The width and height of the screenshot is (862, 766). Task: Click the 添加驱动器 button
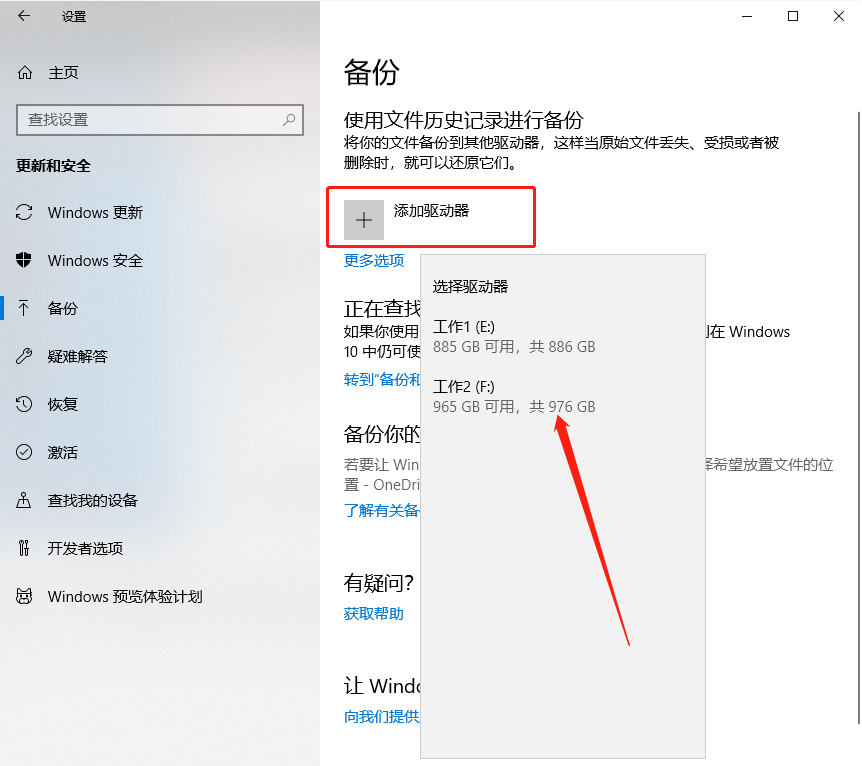(430, 217)
